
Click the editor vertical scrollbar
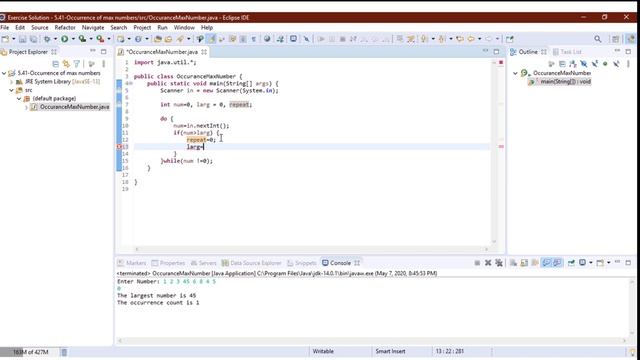coord(494,151)
